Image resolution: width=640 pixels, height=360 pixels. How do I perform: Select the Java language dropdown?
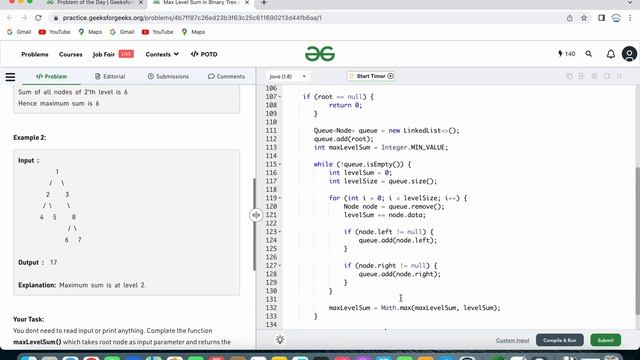coord(287,76)
